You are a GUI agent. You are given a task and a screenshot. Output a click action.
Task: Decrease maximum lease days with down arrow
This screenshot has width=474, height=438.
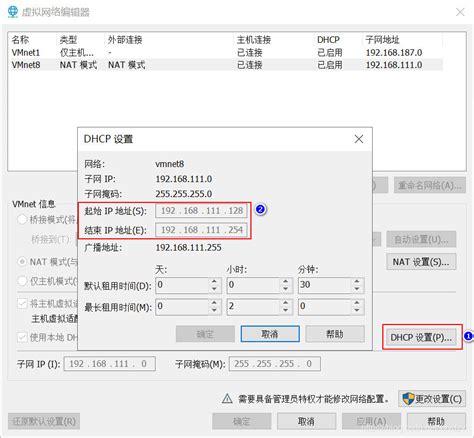click(214, 311)
